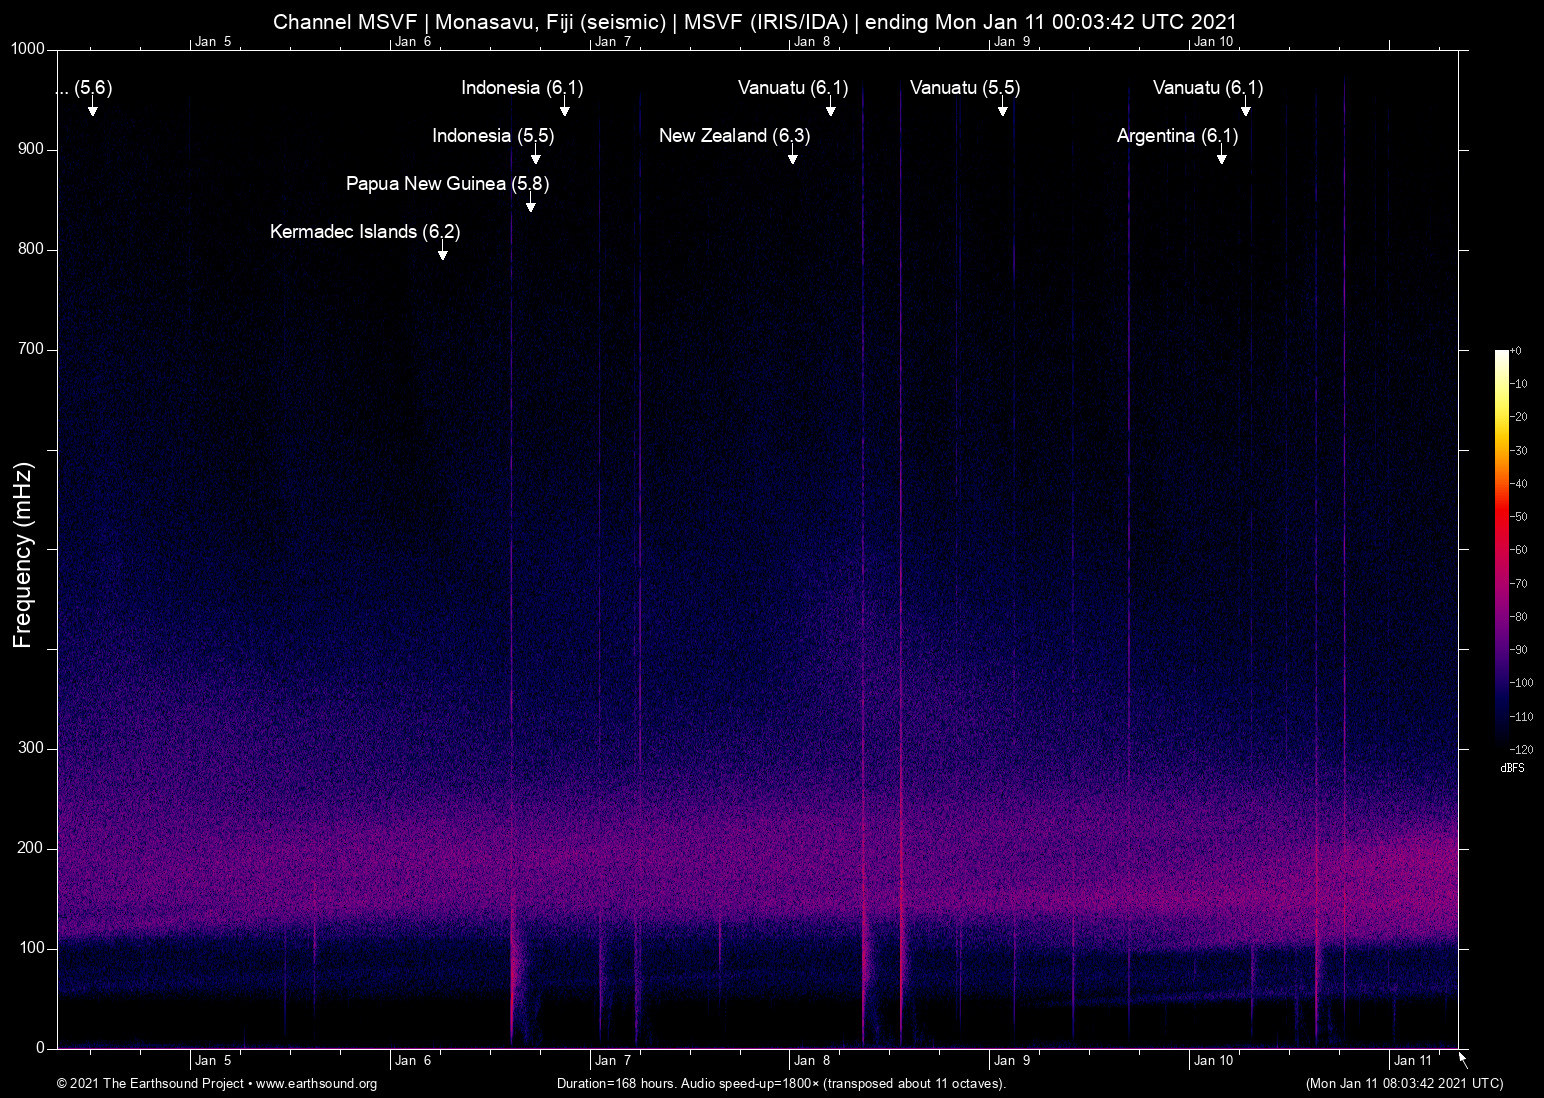Click the Channel MSVF Monasavu, Fiji chart title
The height and width of the screenshot is (1098, 1544).
[x=755, y=22]
